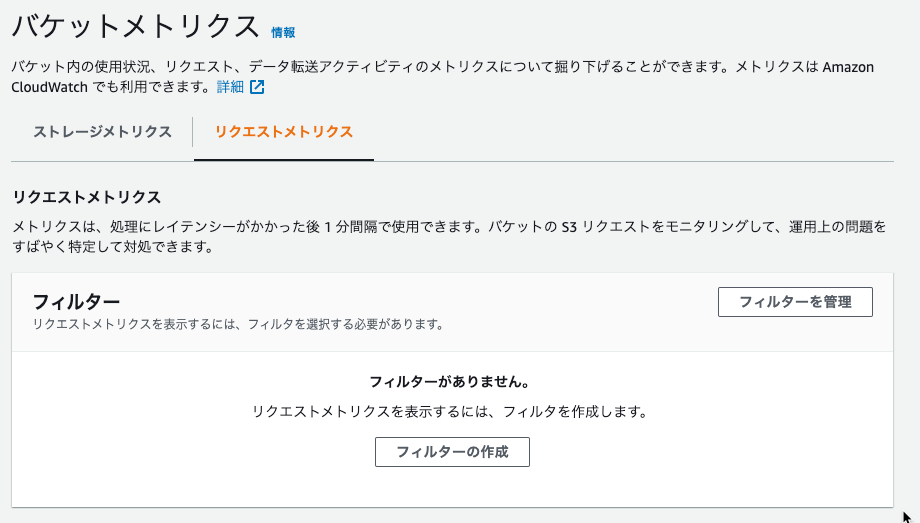Click the フィルターがありません。 empty-state message

(x=450, y=382)
